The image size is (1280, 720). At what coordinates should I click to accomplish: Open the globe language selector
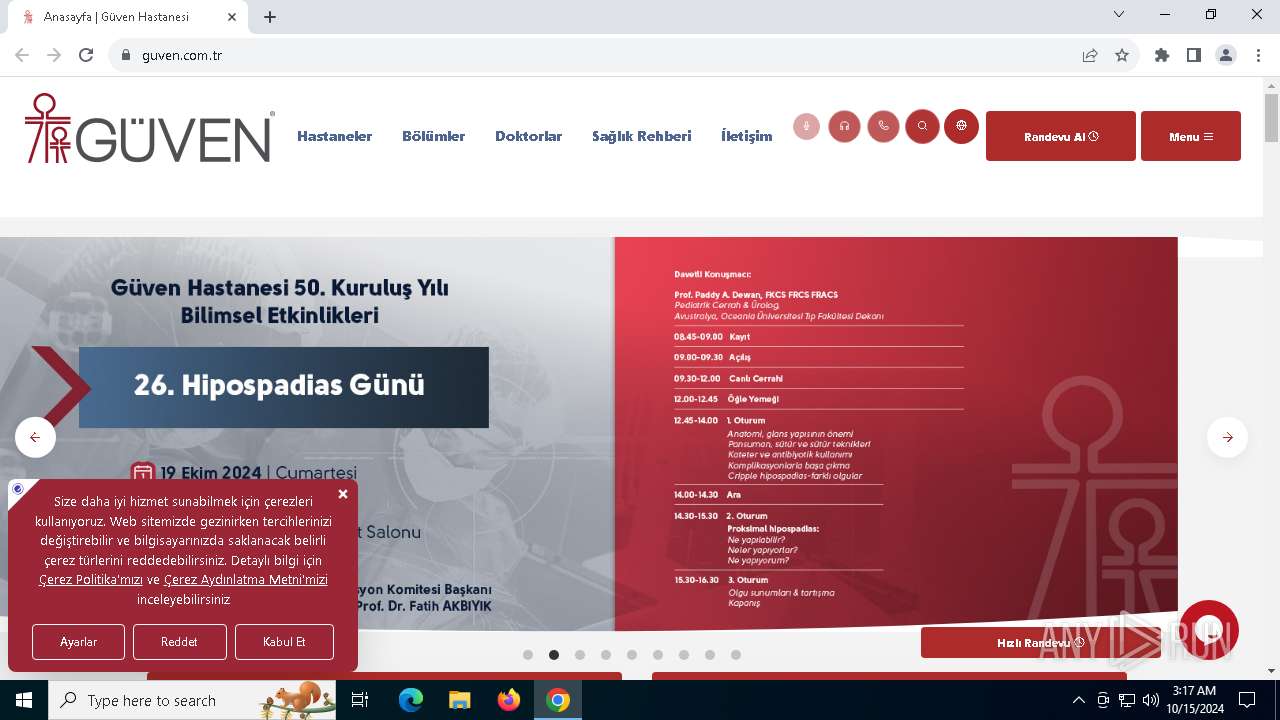961,126
